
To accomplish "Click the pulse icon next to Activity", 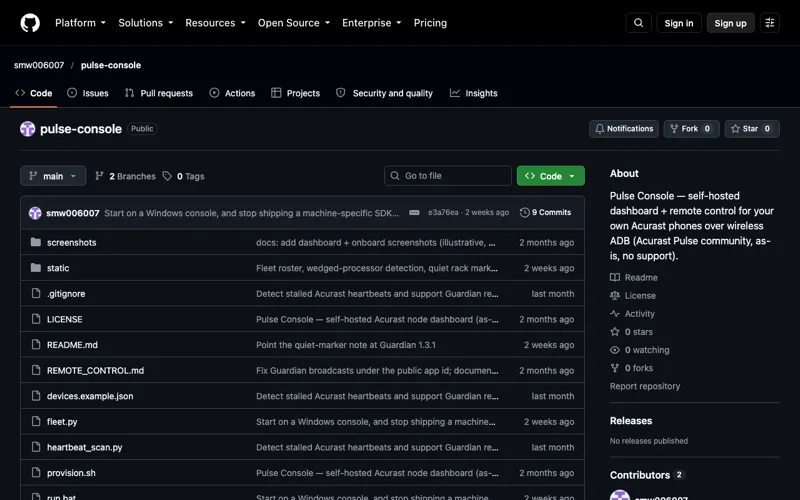I will (x=615, y=314).
